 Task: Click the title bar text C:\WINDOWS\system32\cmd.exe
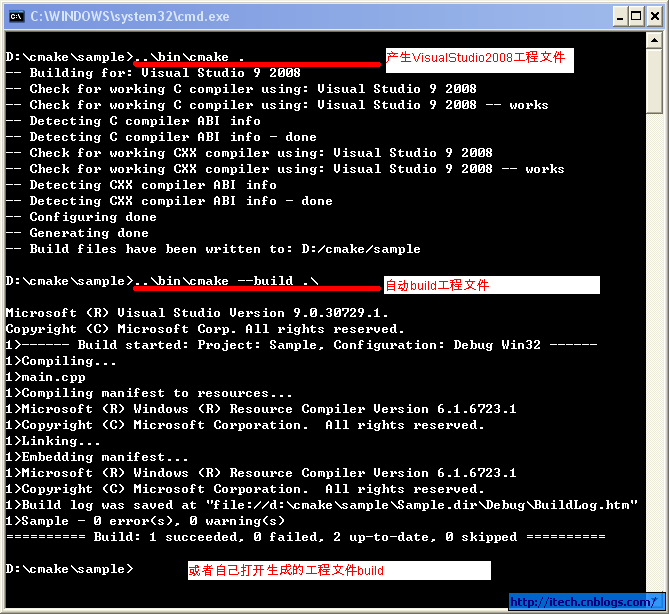click(x=130, y=17)
